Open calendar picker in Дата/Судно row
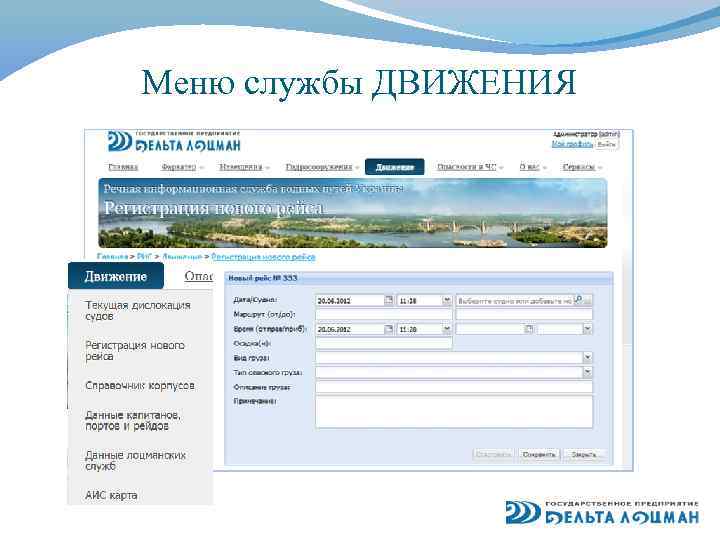The image size is (720, 540). point(388,300)
